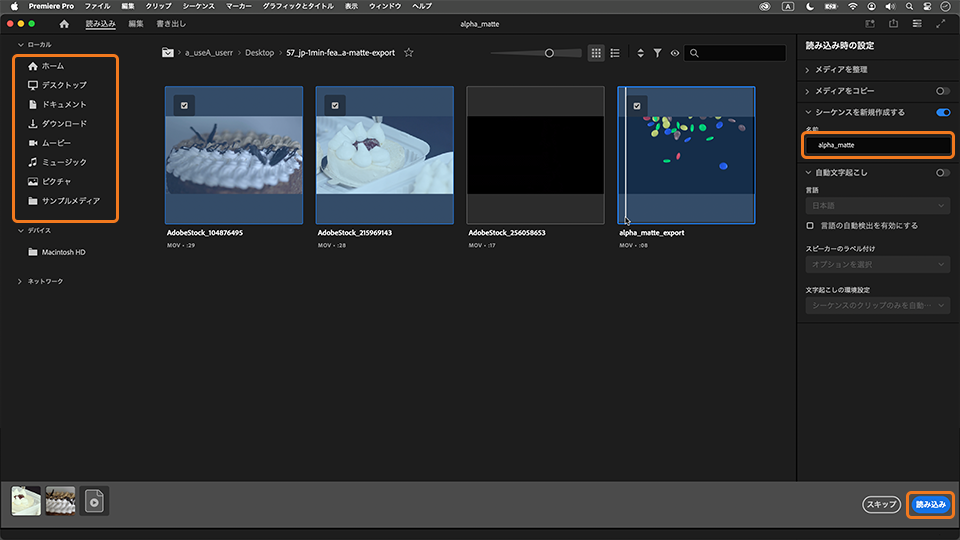Switch to 書き出し tab

click(171, 24)
